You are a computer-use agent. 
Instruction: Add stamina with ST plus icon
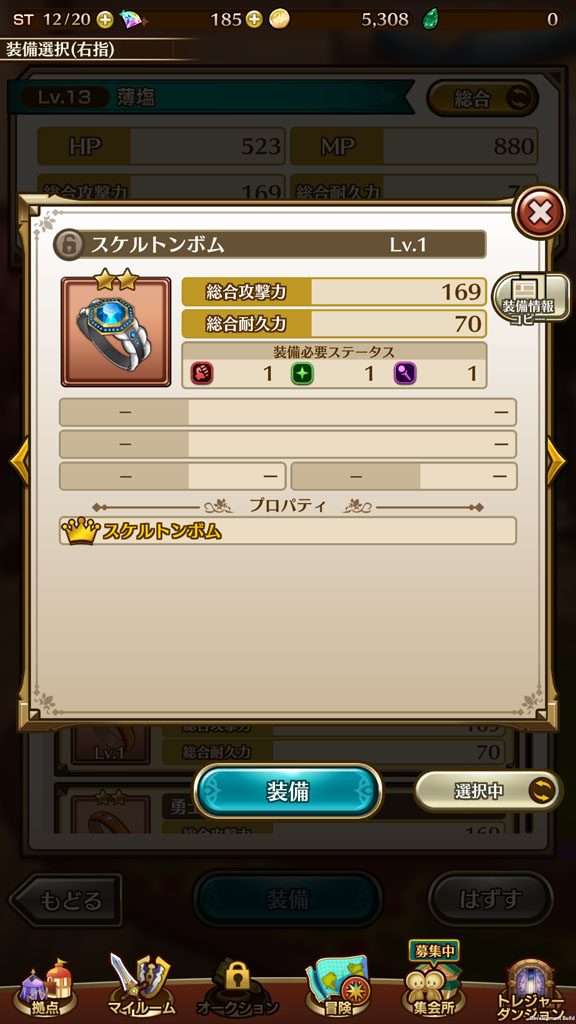coord(104,20)
